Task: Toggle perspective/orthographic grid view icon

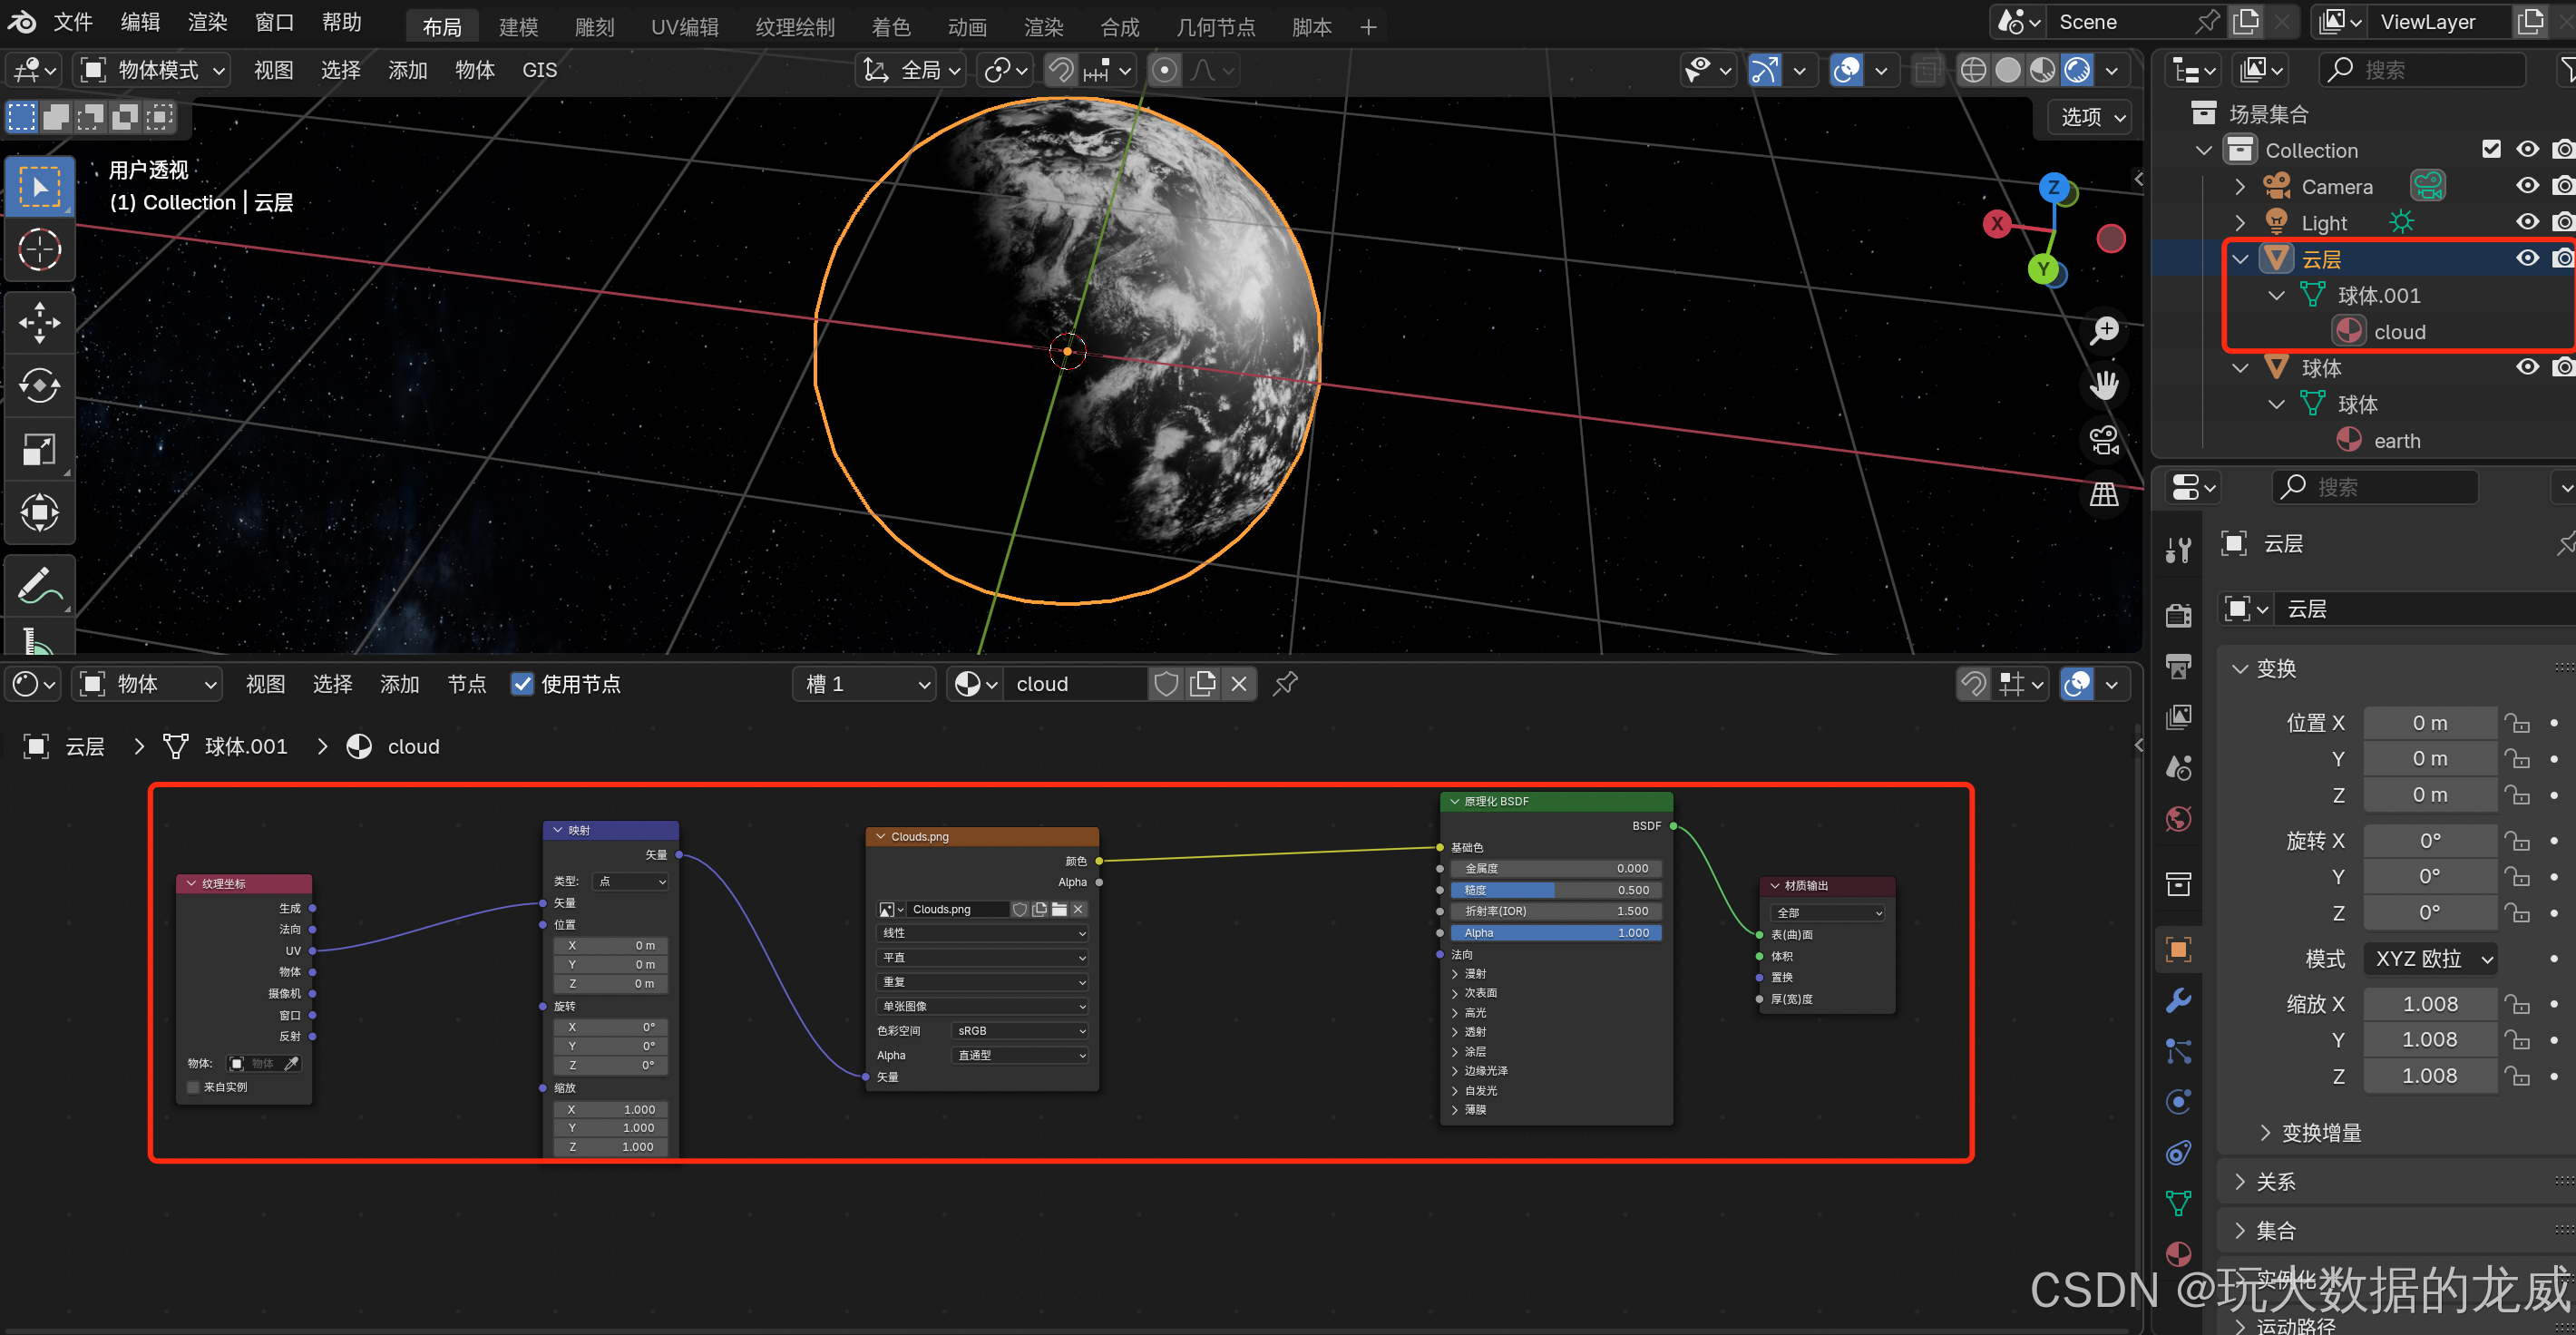Action: pos(2104,494)
